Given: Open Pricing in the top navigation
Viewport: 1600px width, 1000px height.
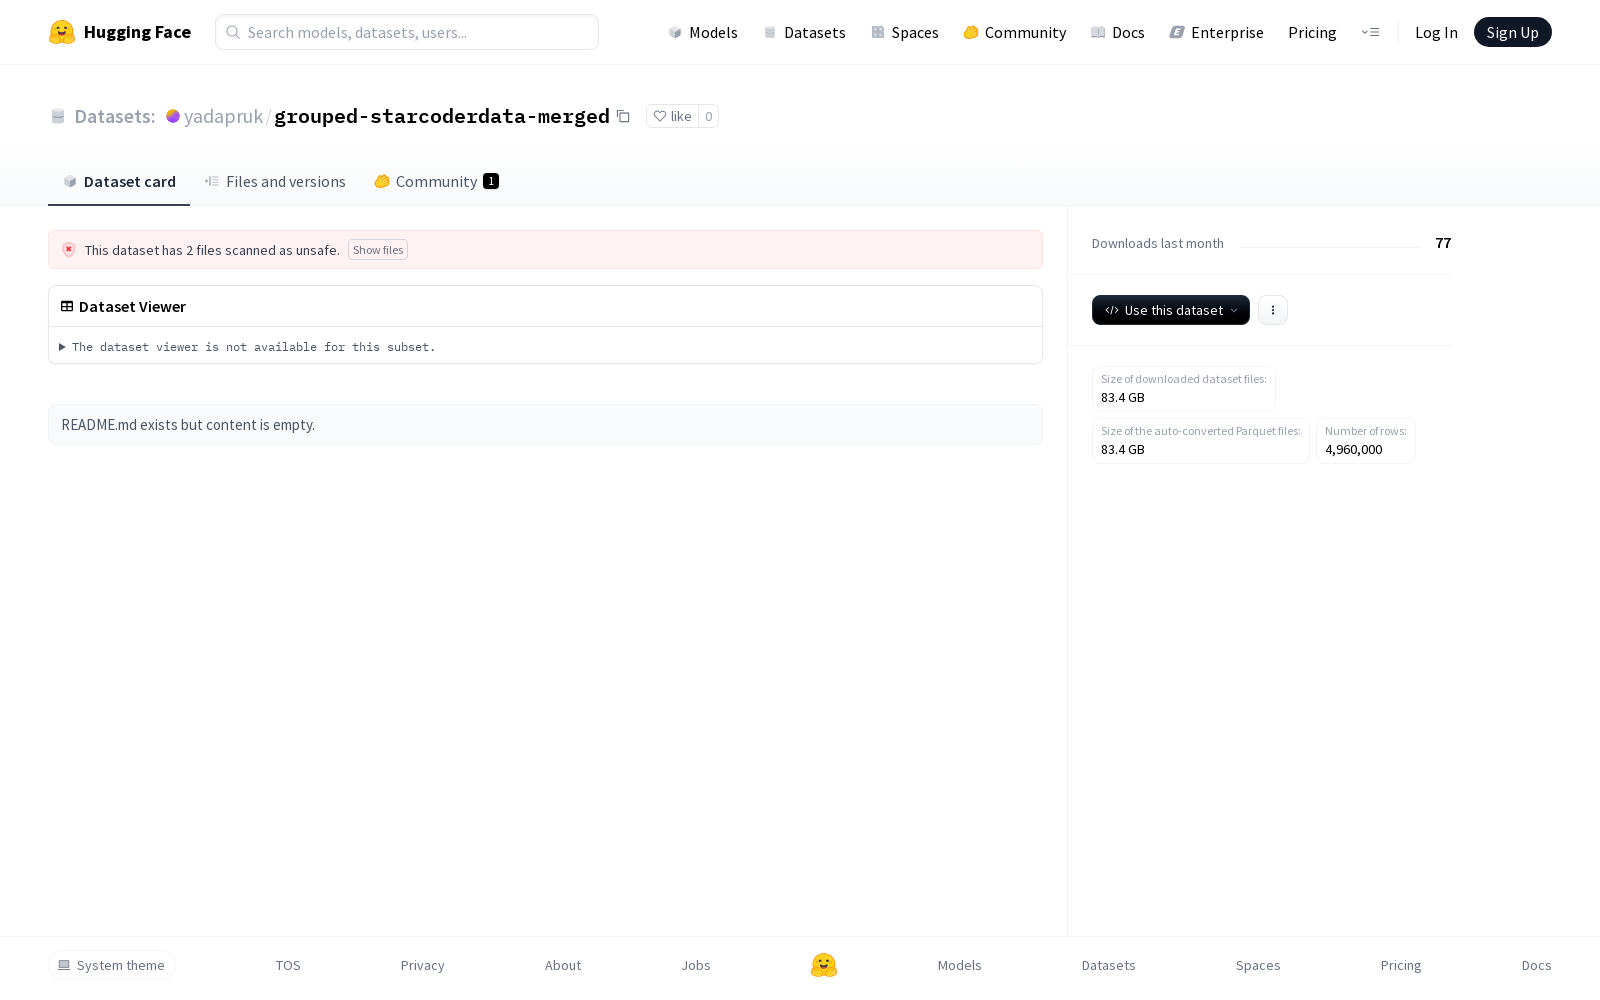Looking at the screenshot, I should coord(1312,32).
